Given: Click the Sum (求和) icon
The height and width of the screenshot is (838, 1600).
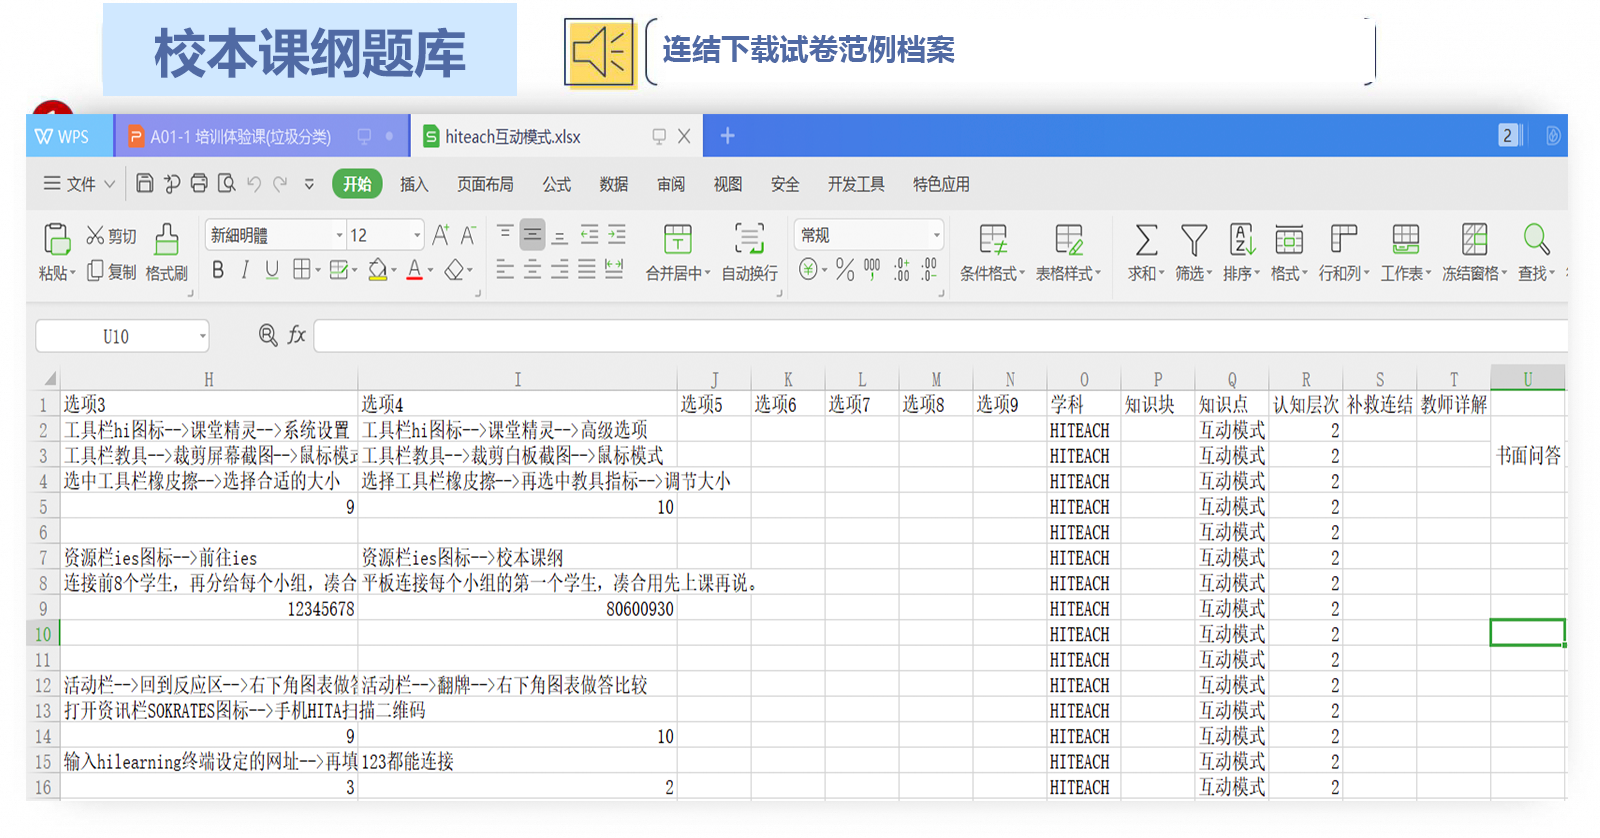Looking at the screenshot, I should (1146, 241).
